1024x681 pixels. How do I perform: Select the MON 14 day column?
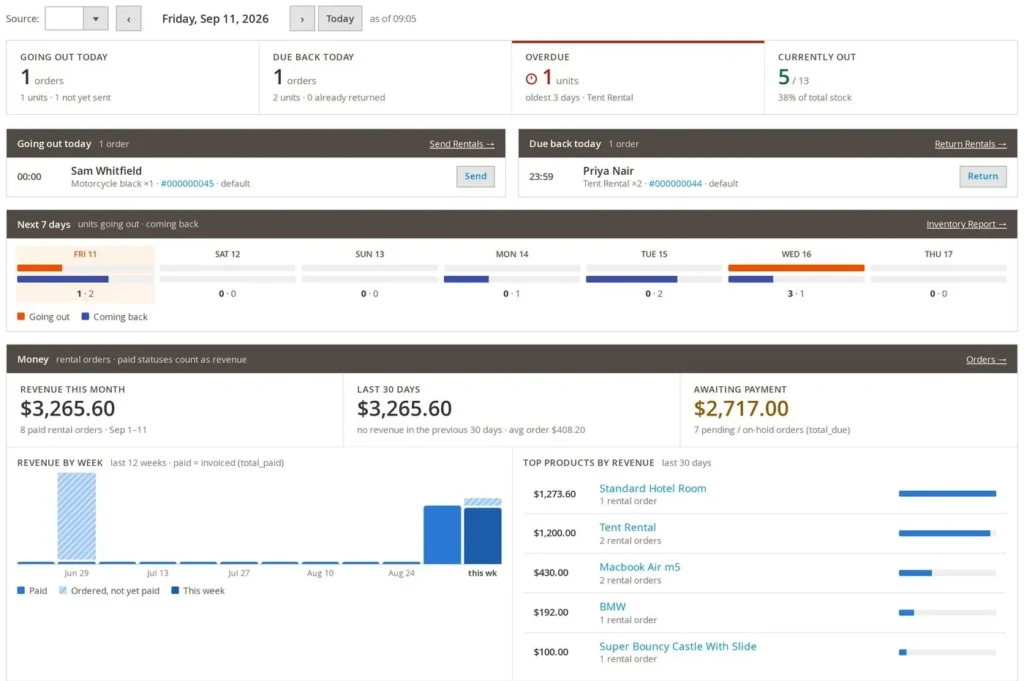tap(512, 274)
